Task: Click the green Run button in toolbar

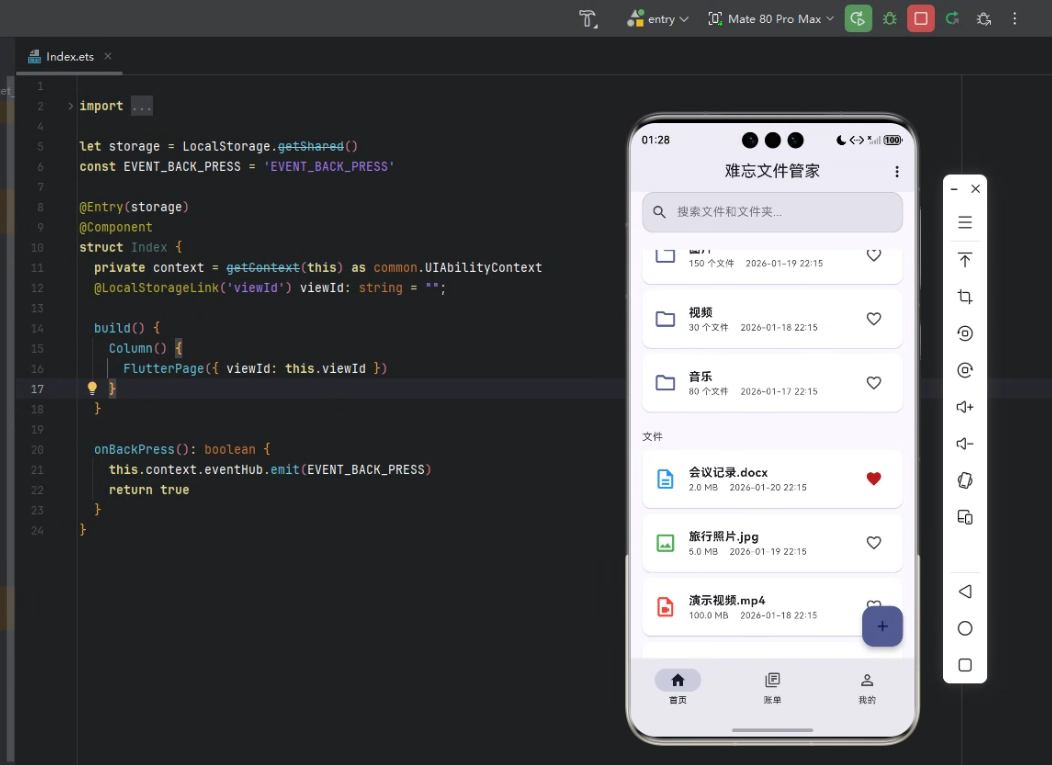Action: pos(858,19)
